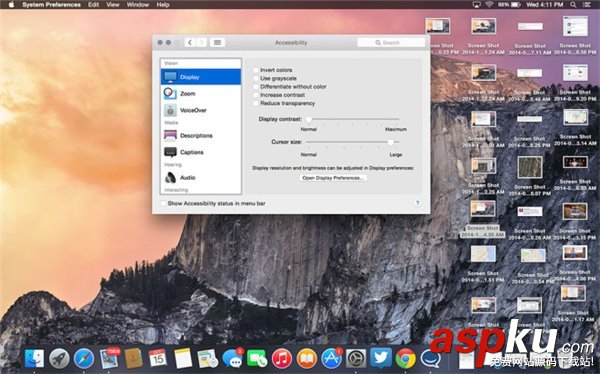Toggle Differentiate without color
Viewport: 600px width, 374px height.
pyautogui.click(x=256, y=87)
